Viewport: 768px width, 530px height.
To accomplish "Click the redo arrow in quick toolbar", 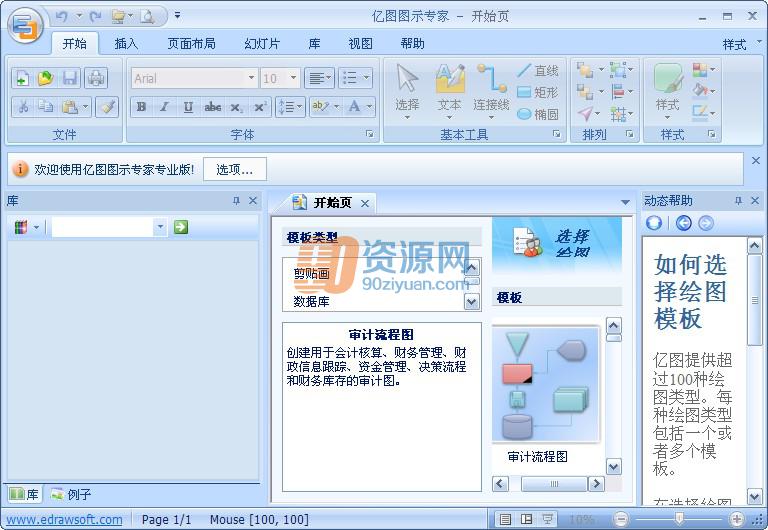I will [96, 17].
